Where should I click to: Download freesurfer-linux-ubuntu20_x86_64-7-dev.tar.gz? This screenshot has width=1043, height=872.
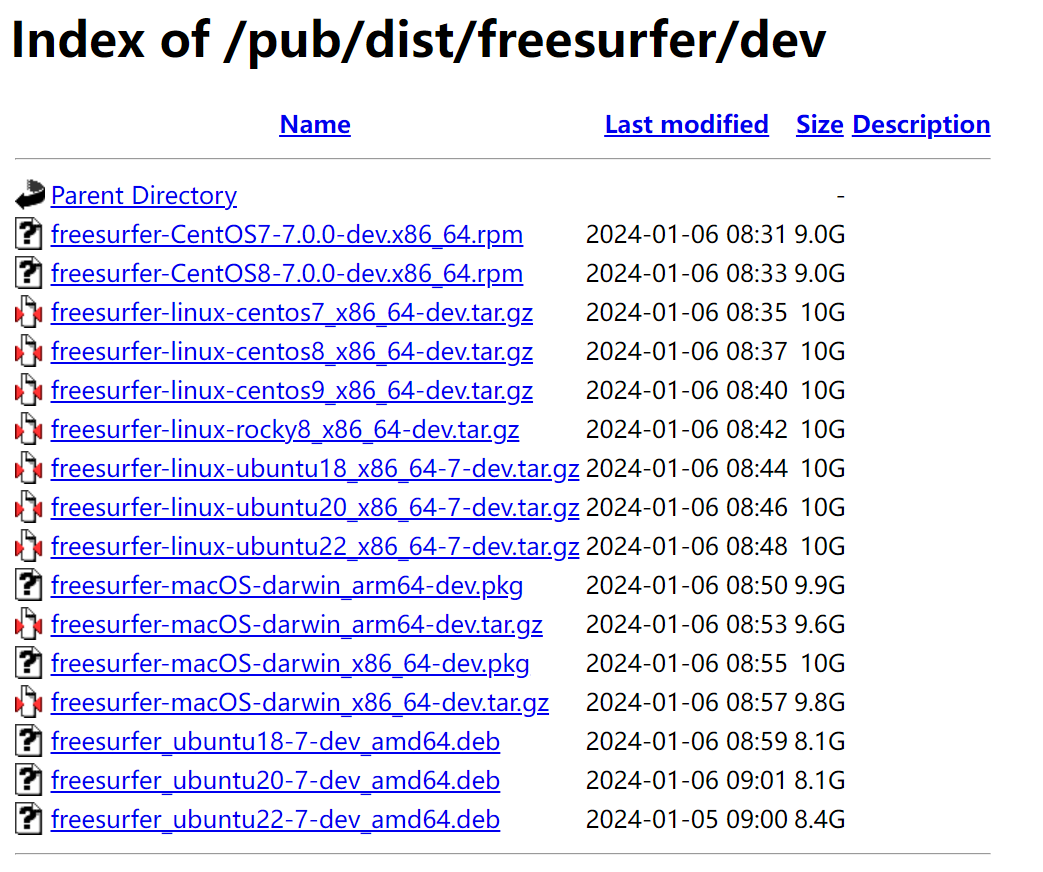315,508
